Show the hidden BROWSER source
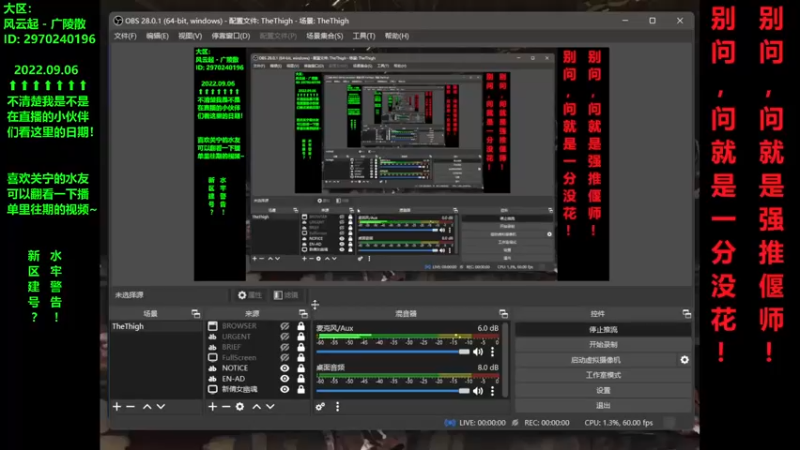The width and height of the screenshot is (800, 450). [285, 326]
